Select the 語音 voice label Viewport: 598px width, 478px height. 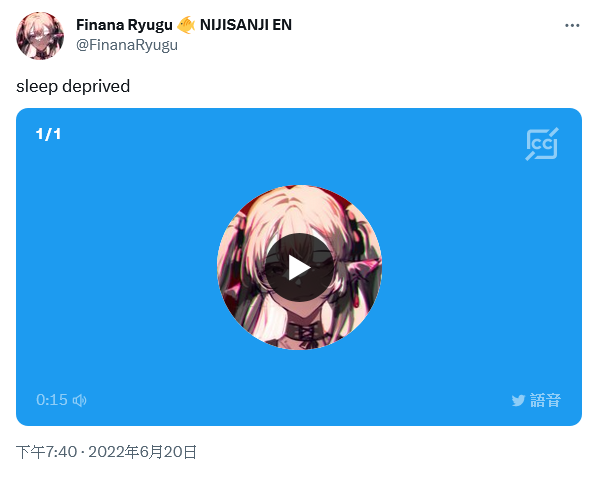[x=545, y=400]
